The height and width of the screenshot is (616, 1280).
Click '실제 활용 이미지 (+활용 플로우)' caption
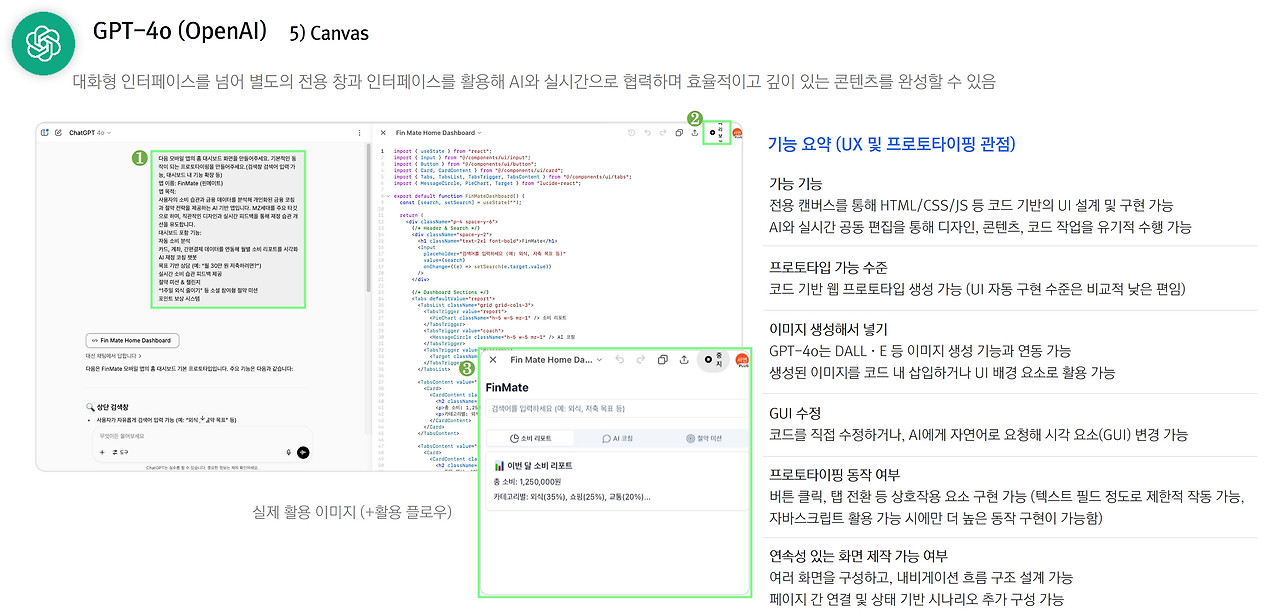click(352, 512)
